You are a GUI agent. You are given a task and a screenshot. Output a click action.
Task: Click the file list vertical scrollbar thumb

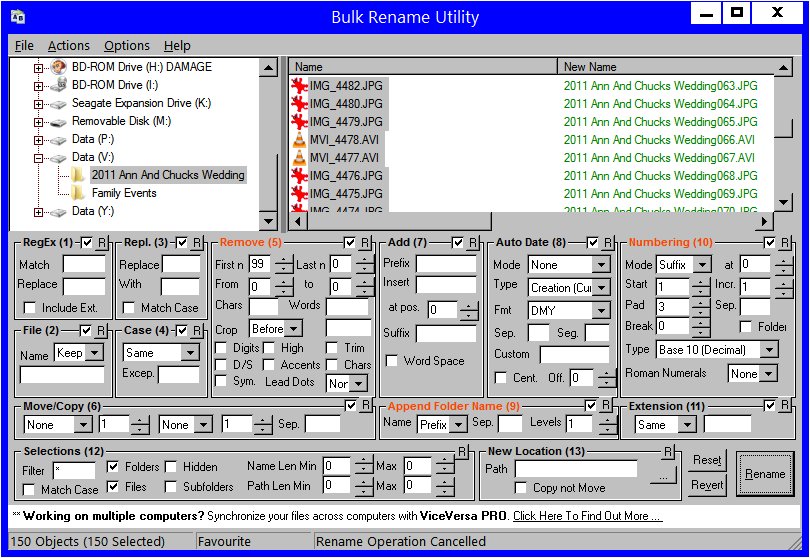coord(784,129)
